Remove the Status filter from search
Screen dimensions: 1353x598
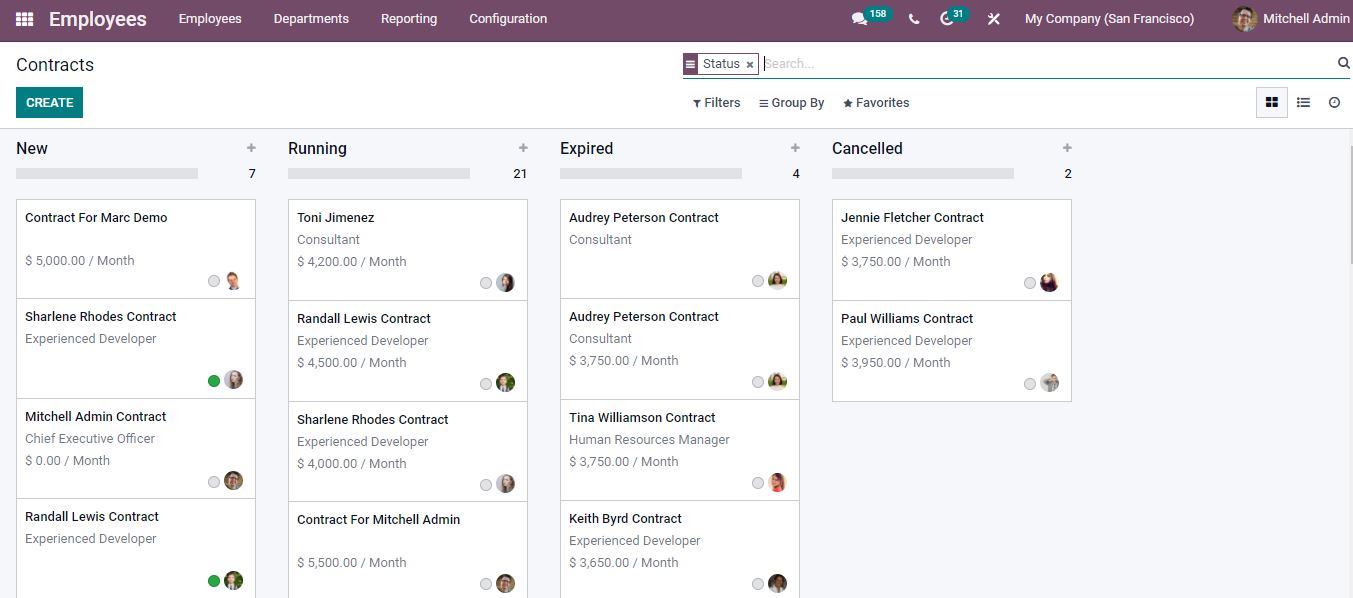coord(750,63)
